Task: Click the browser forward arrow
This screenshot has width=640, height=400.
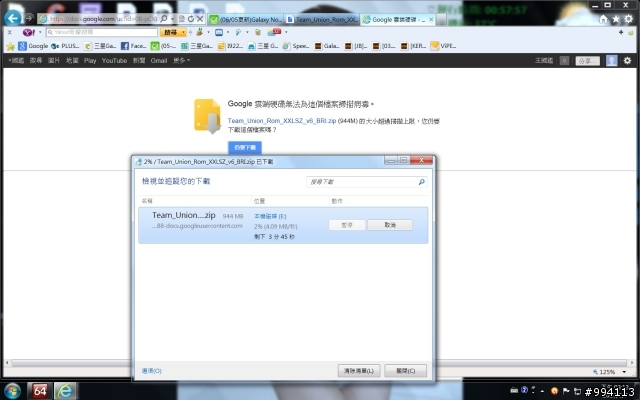Action: [29, 18]
